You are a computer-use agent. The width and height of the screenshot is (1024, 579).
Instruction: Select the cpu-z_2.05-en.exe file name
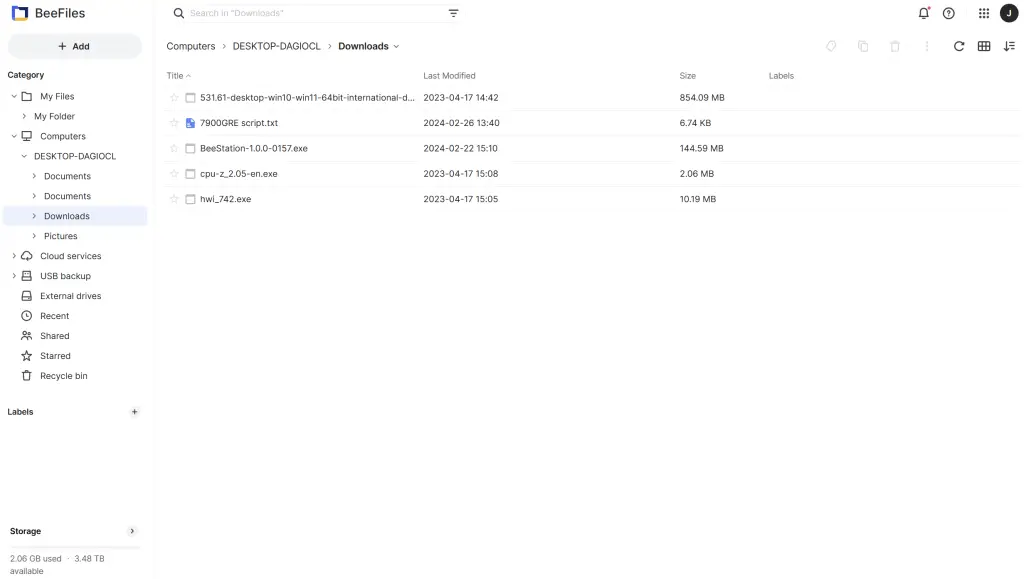[238, 174]
